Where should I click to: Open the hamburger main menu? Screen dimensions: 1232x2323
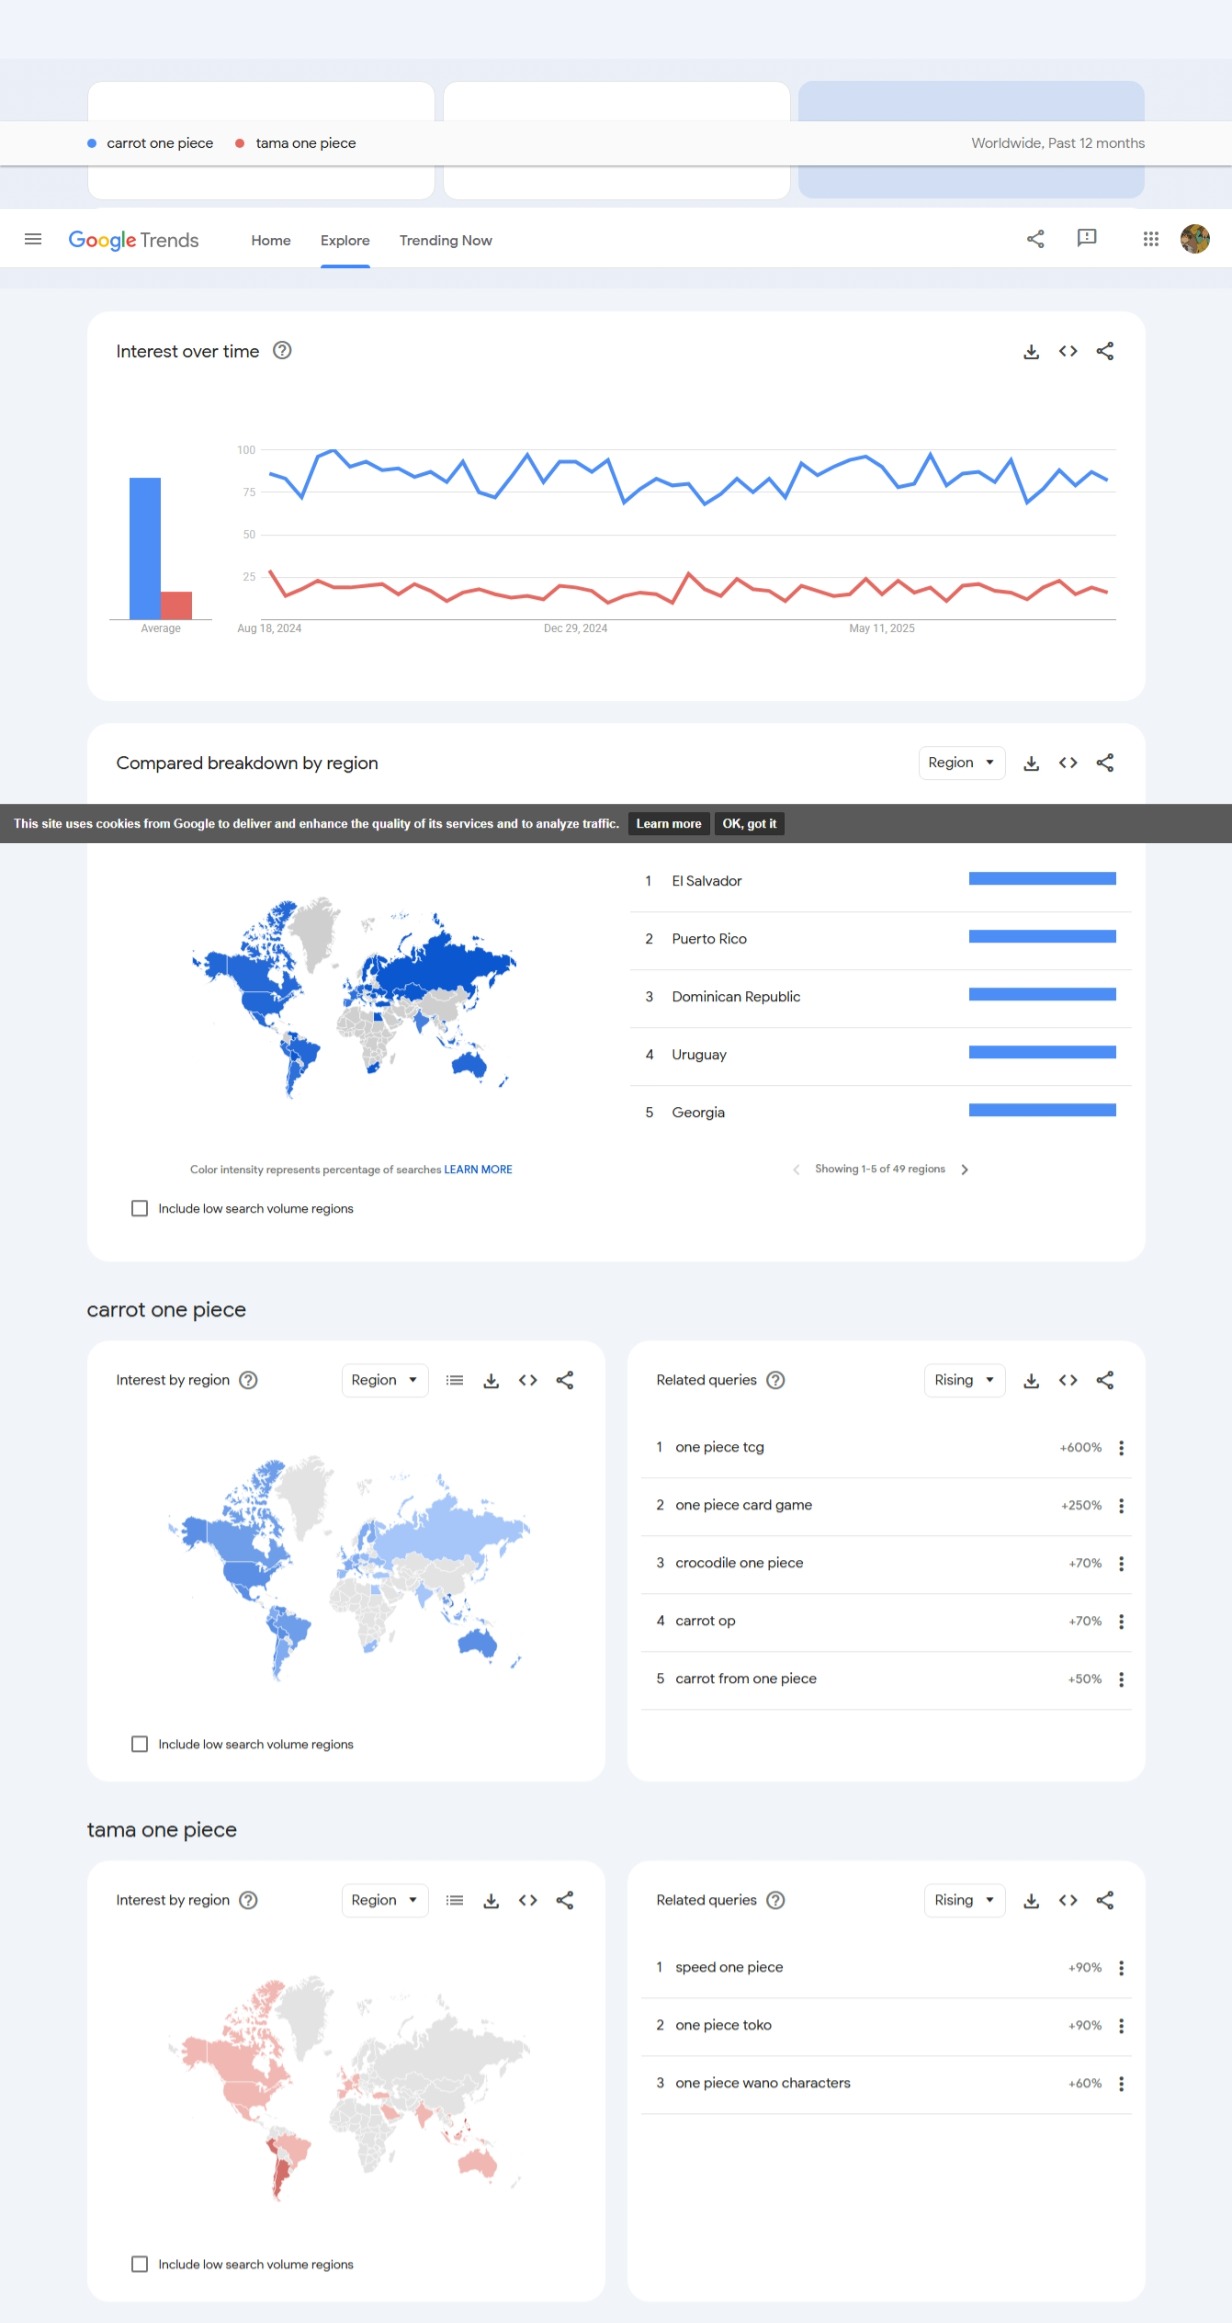point(33,239)
